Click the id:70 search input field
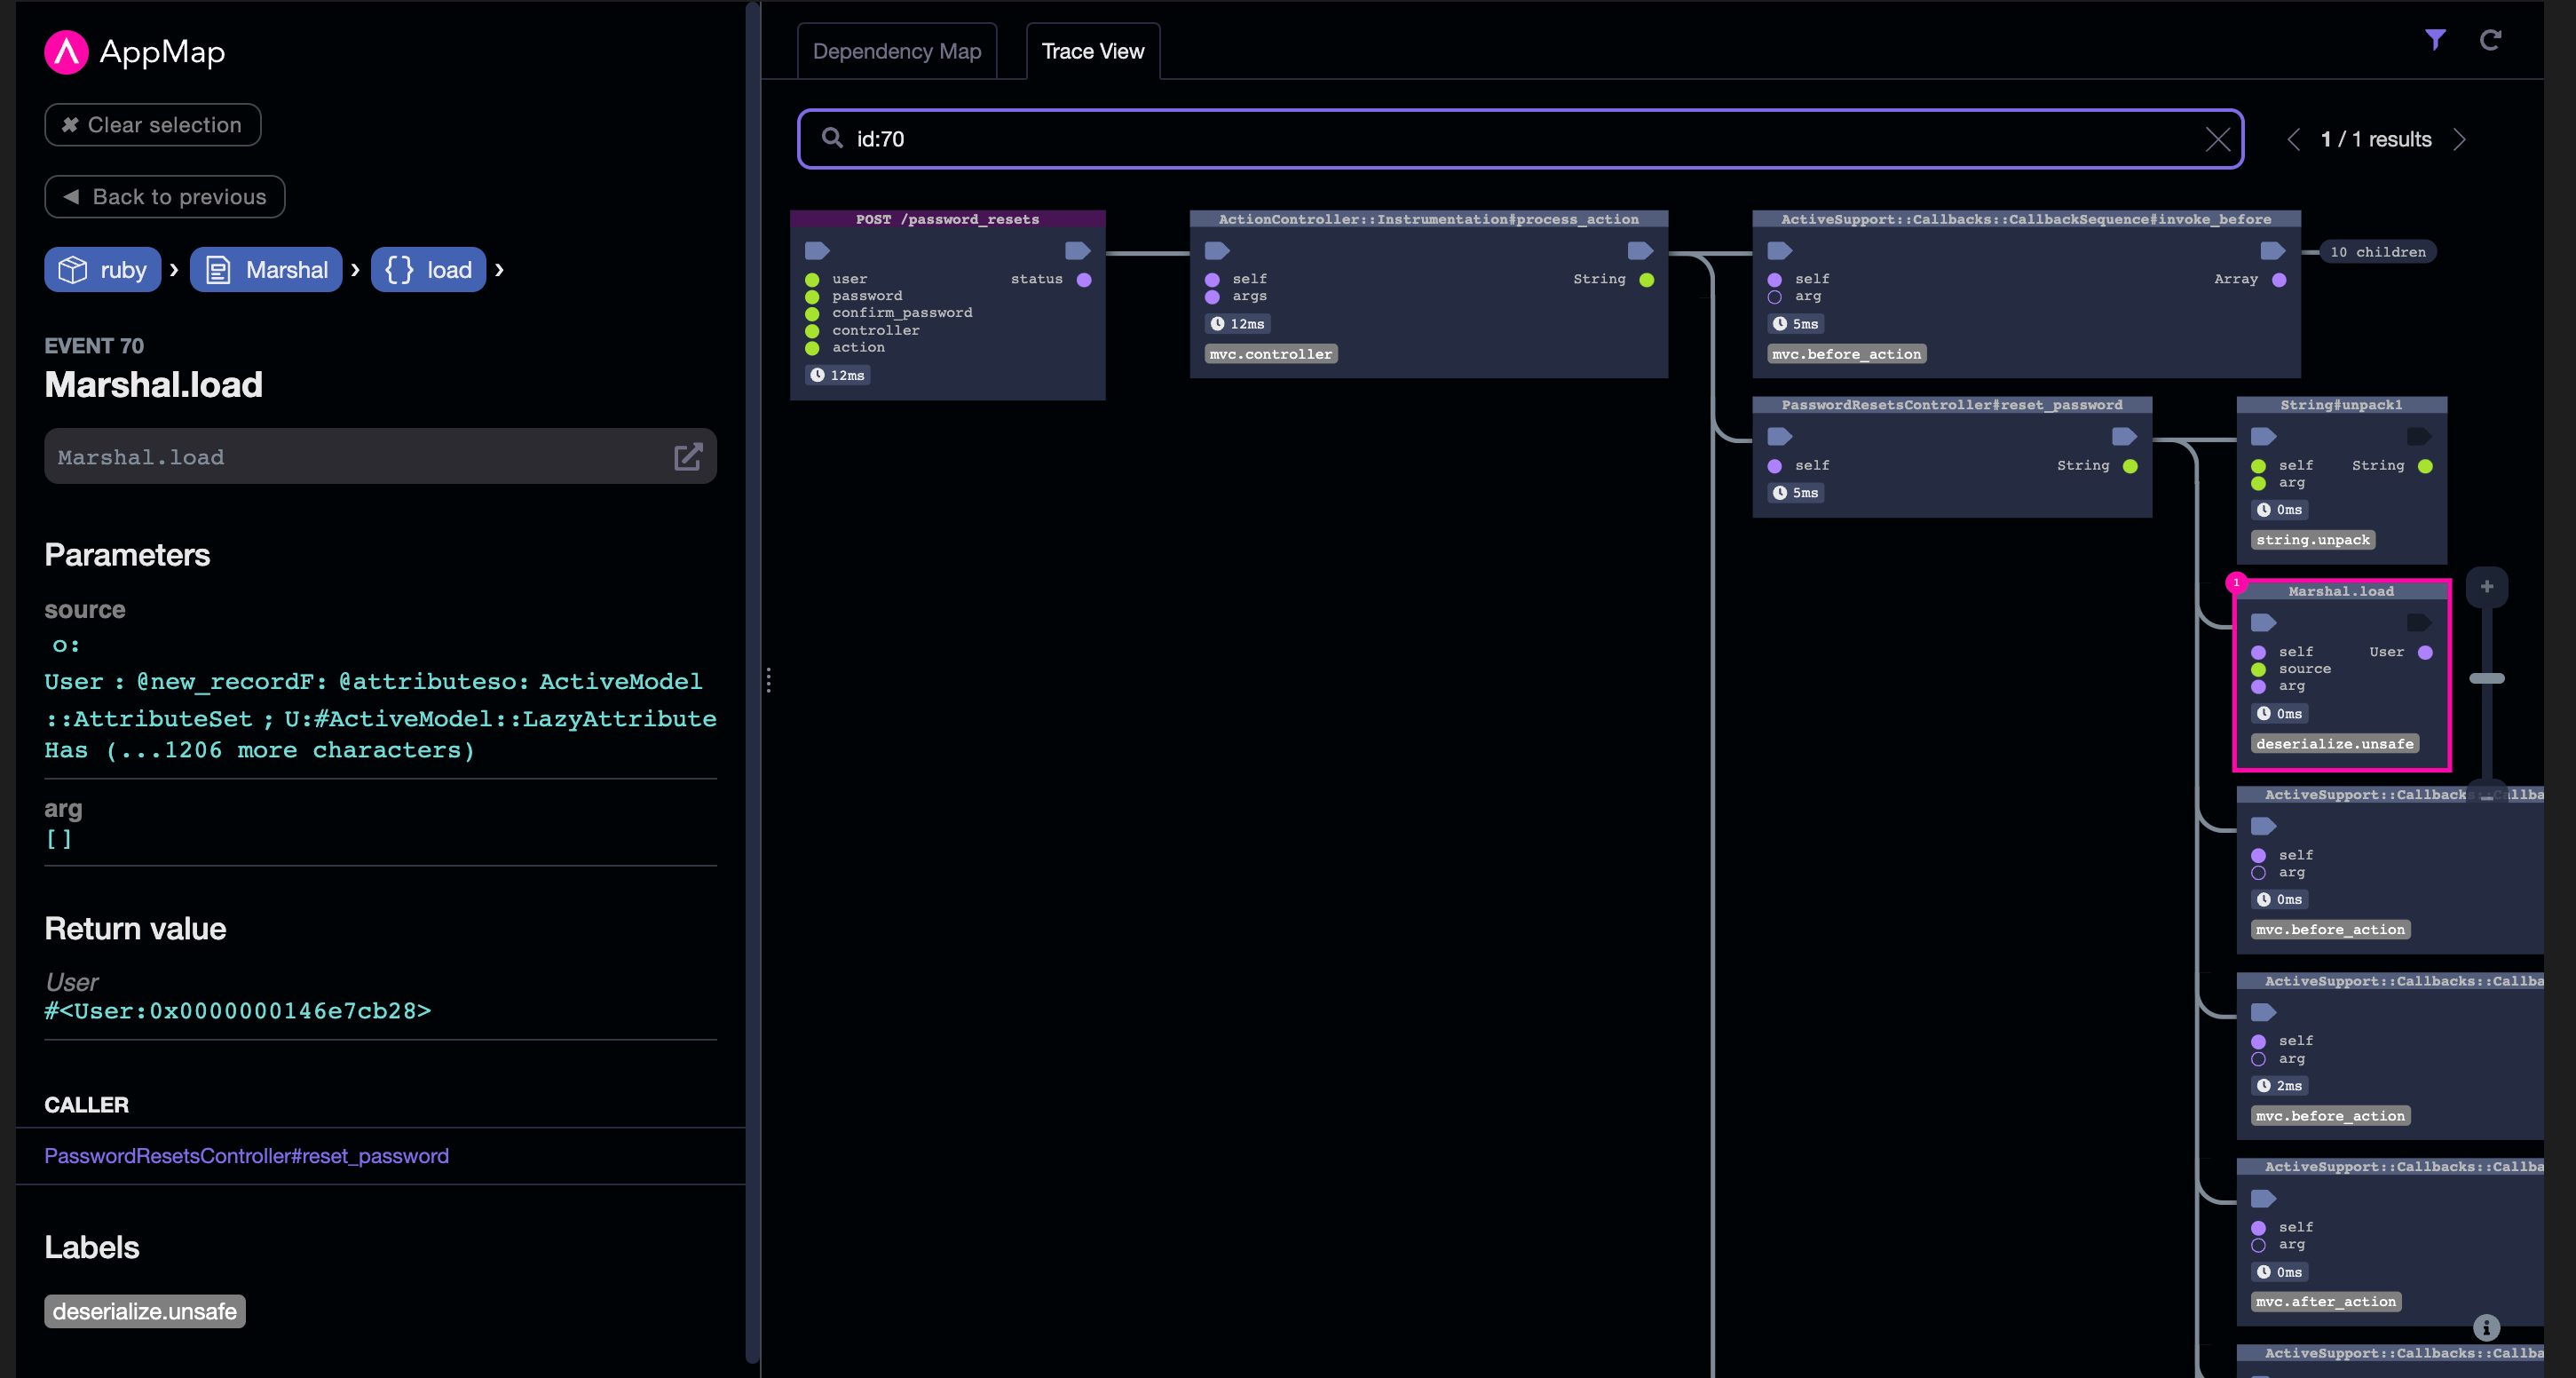The width and height of the screenshot is (2576, 1378). [x=1500, y=139]
